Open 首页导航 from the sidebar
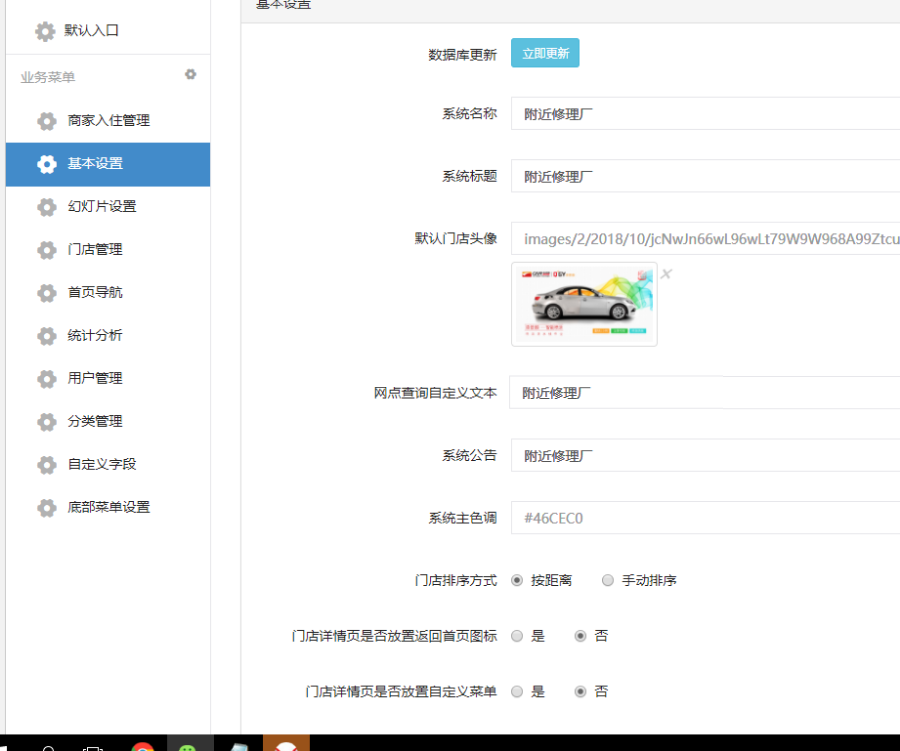The width and height of the screenshot is (900, 751). [x=95, y=293]
